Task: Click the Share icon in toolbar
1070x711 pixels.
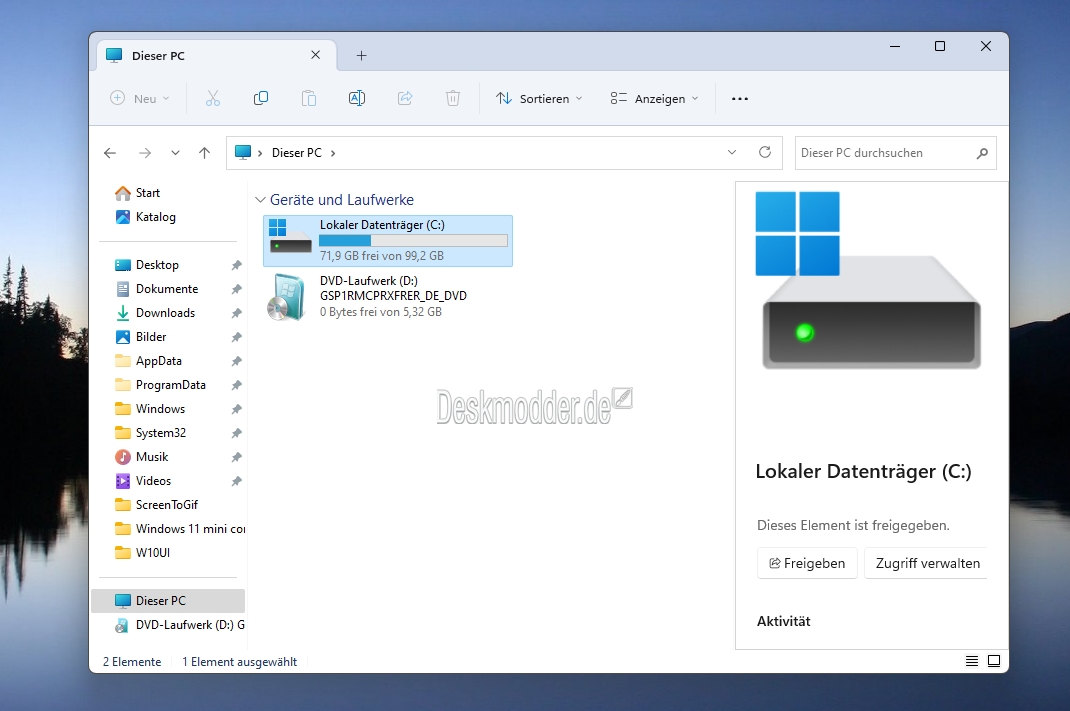Action: 405,98
